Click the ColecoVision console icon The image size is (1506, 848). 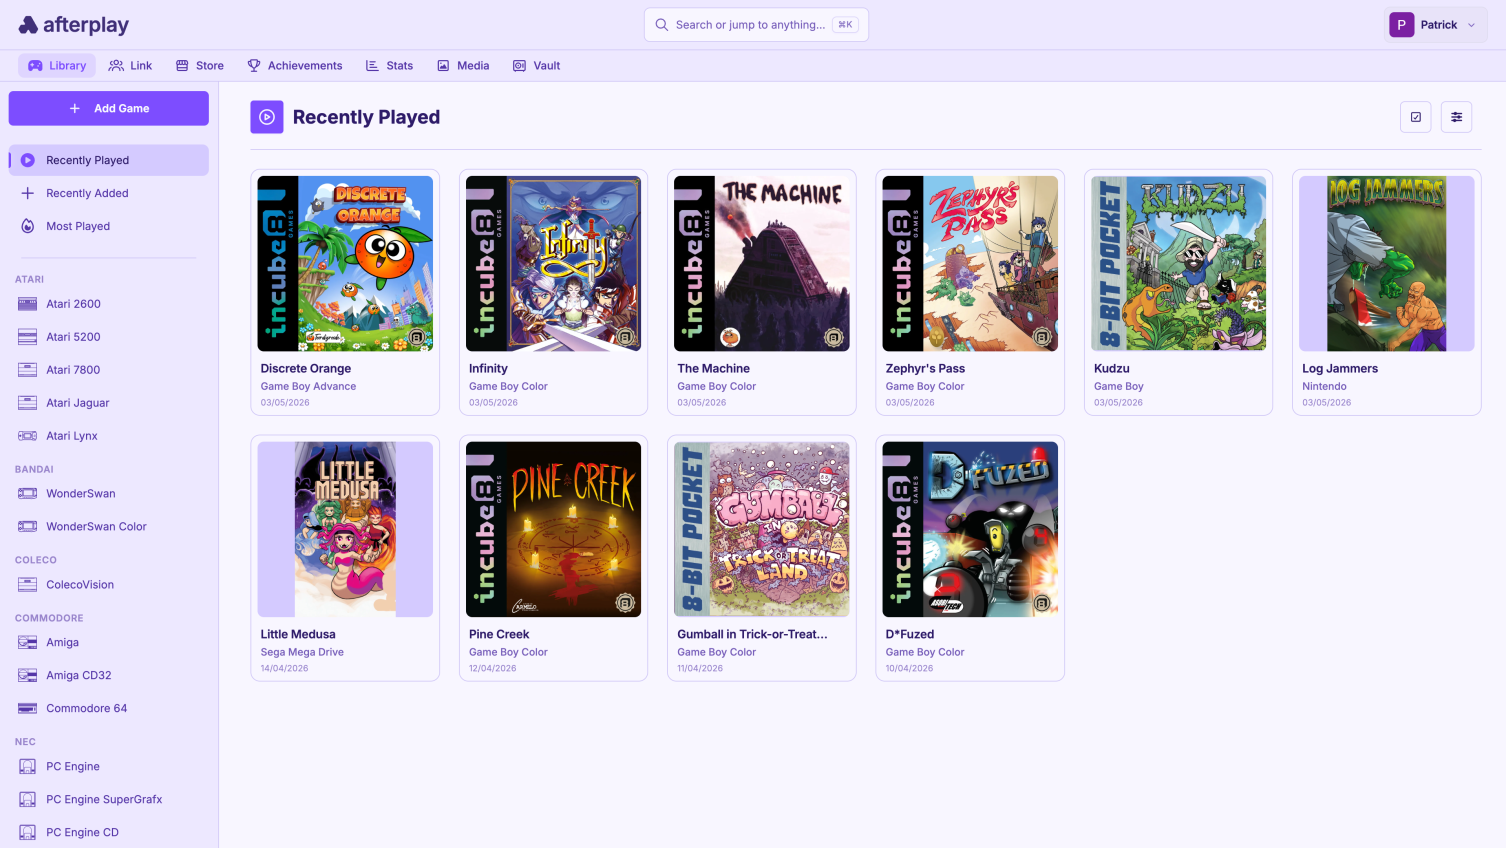[28, 585]
